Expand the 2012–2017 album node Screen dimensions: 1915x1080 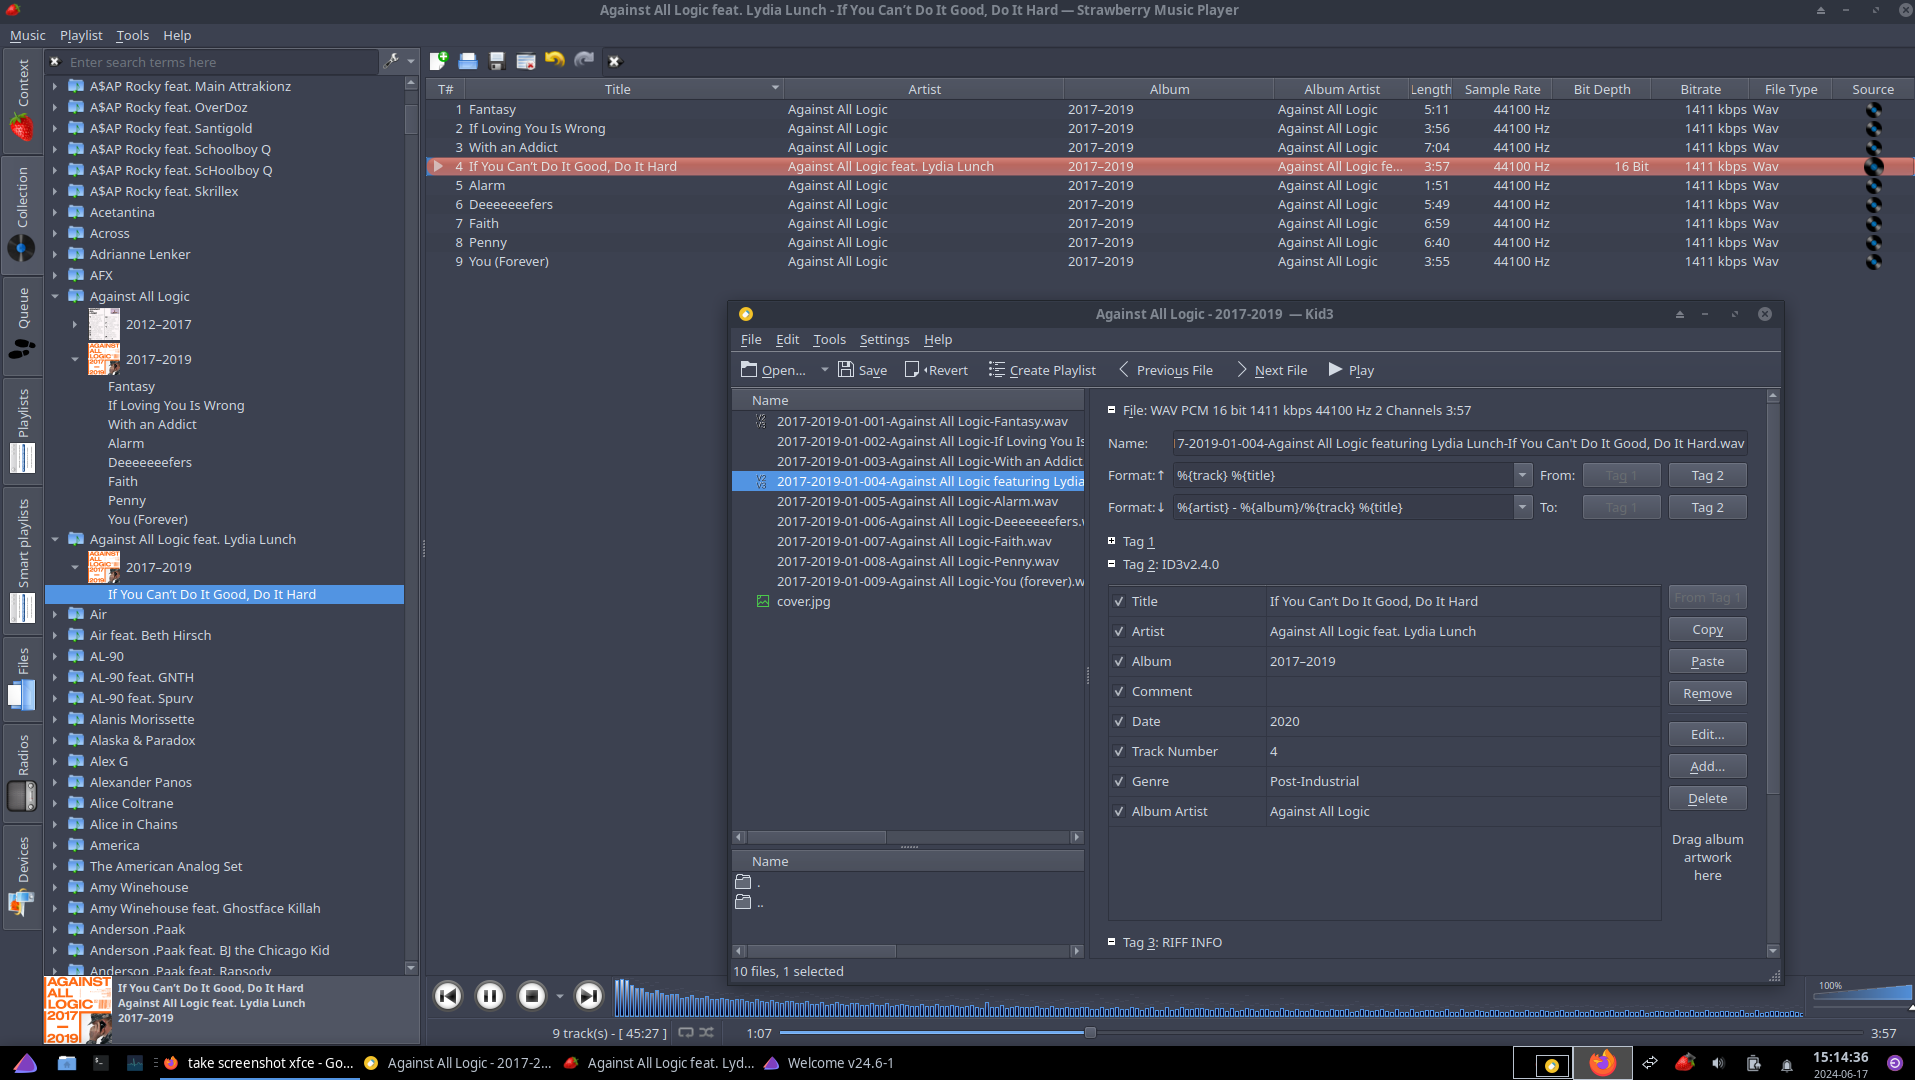(75, 324)
